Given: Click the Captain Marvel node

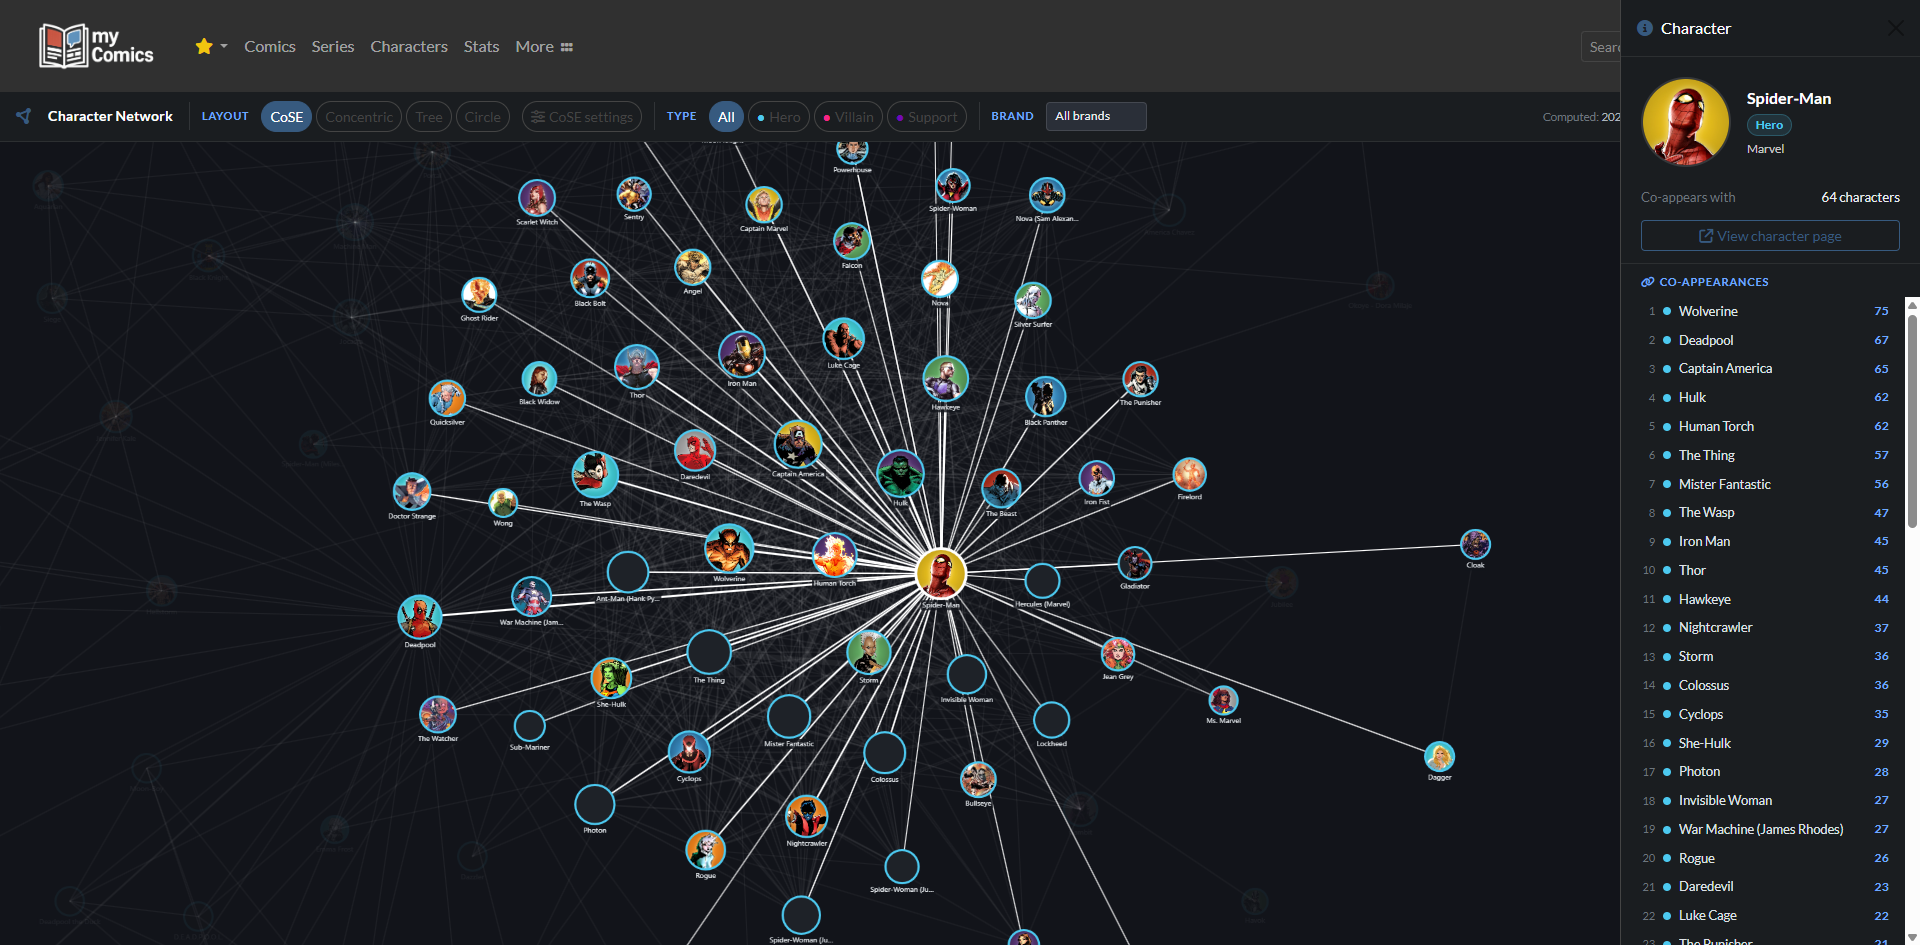Looking at the screenshot, I should pyautogui.click(x=764, y=205).
